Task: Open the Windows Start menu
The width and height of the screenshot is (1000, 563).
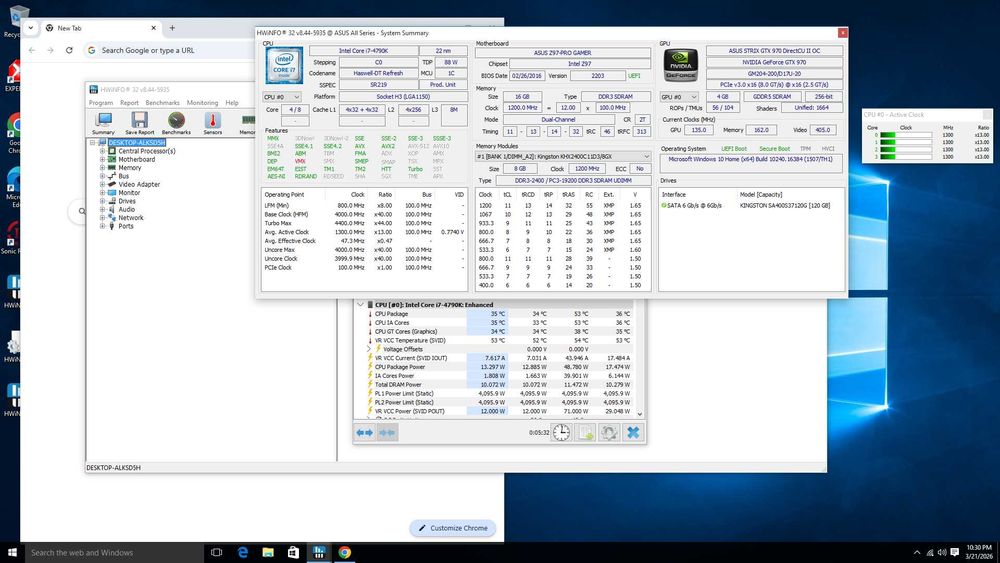Action: [11, 552]
